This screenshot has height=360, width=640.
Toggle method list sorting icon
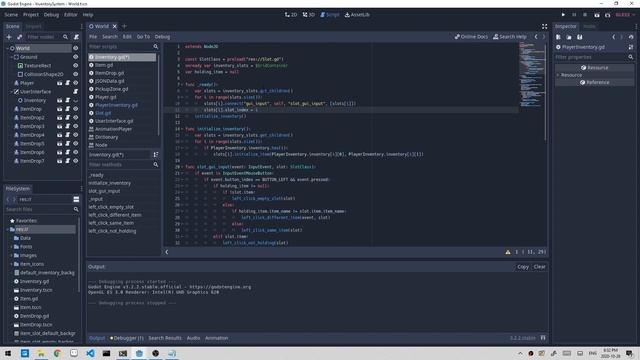[156, 155]
